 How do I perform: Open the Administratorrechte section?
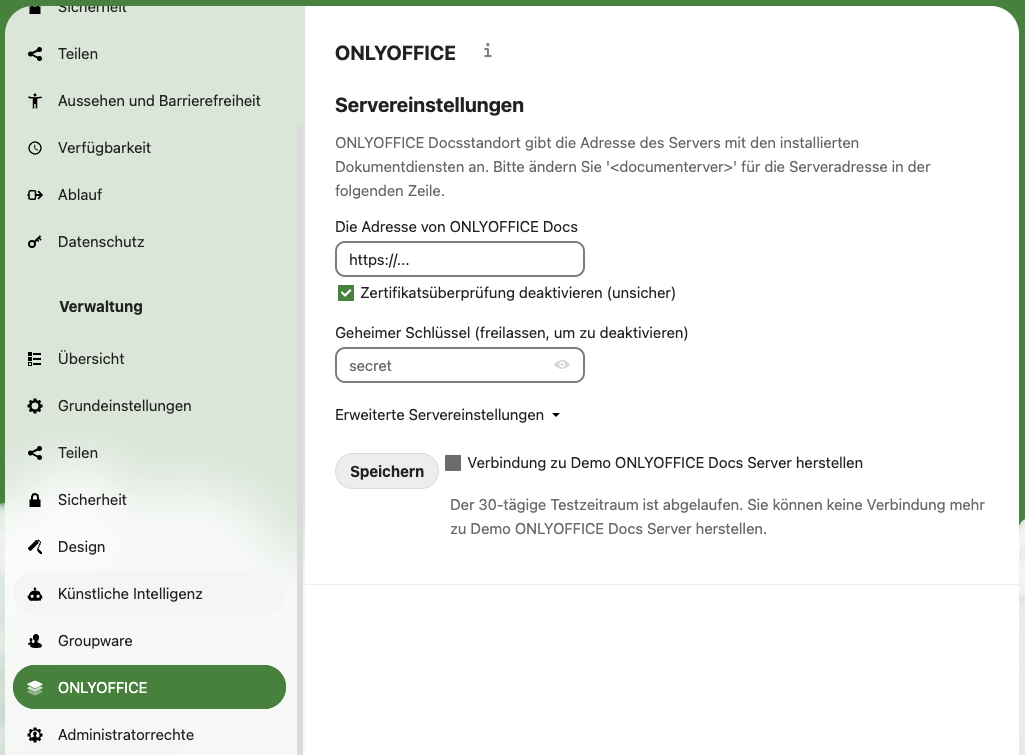click(149, 735)
